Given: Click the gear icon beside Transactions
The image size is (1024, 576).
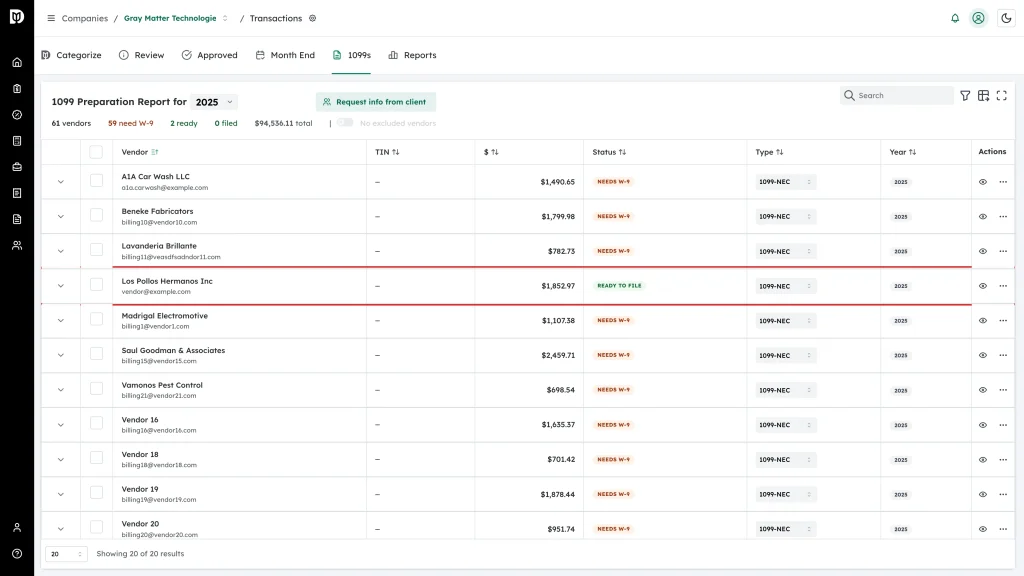Looking at the screenshot, I should click(313, 18).
